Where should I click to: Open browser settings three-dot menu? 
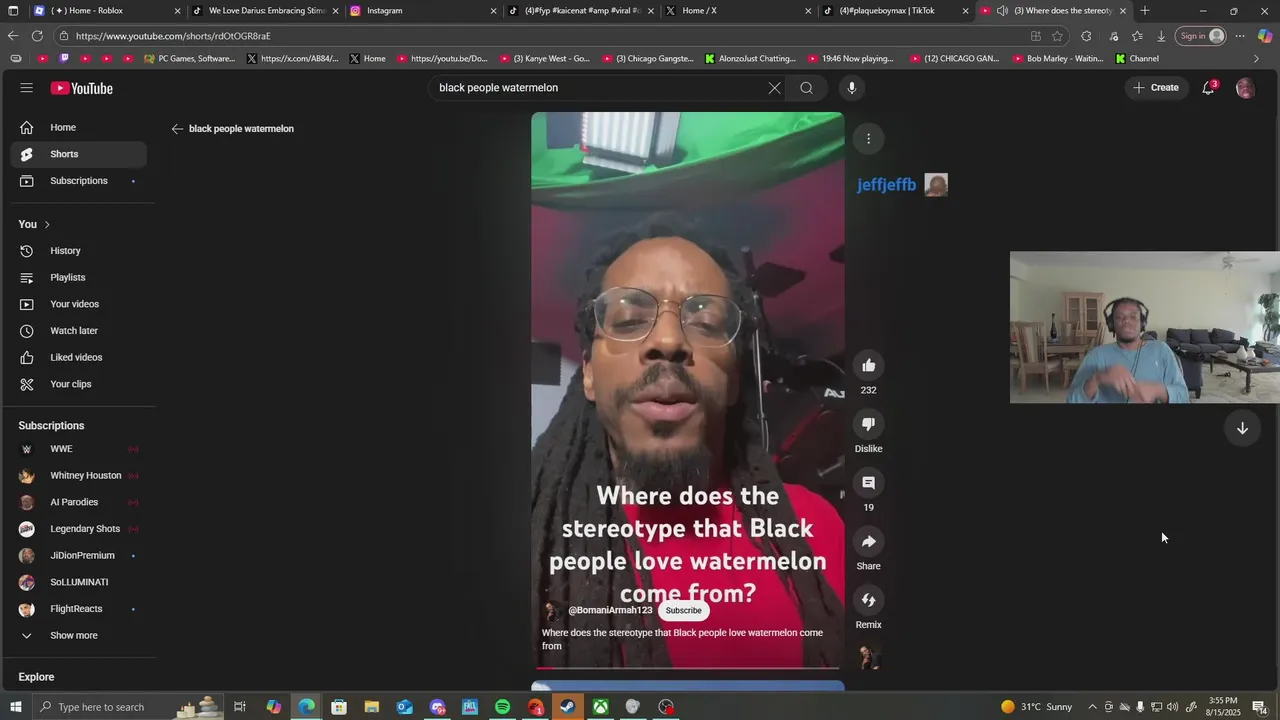pos(1240,36)
